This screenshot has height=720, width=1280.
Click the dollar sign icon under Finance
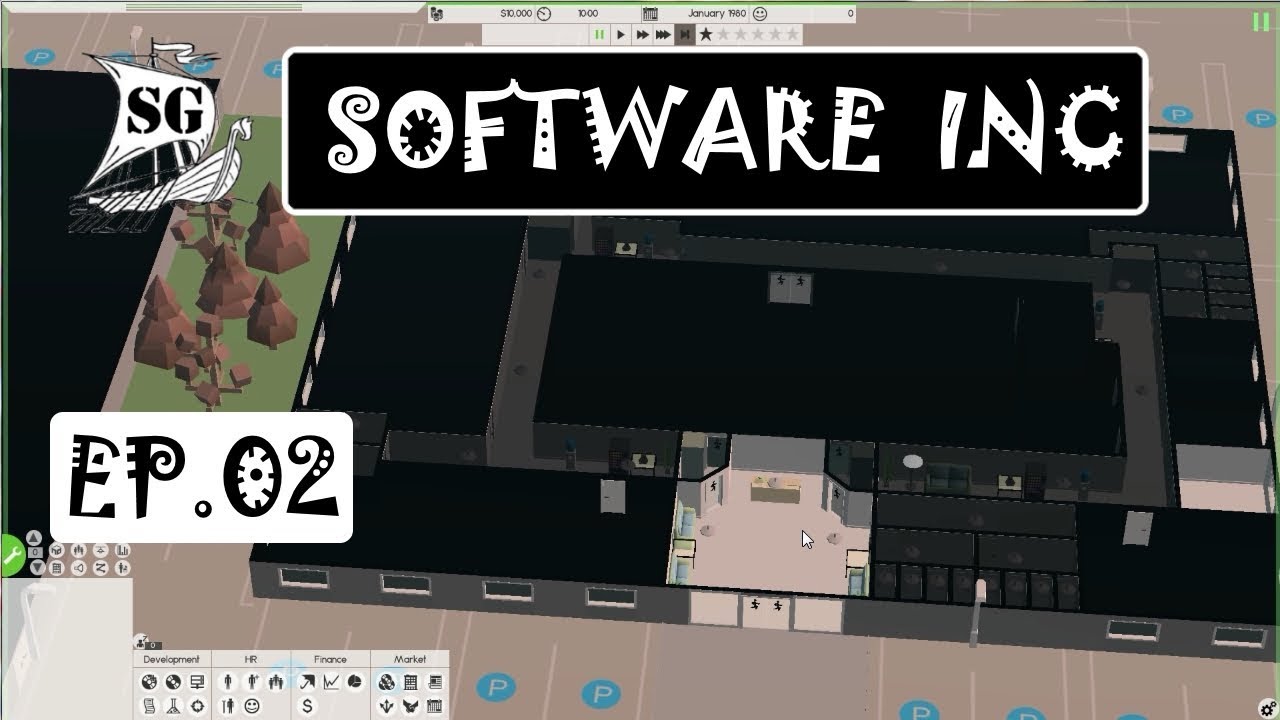307,706
